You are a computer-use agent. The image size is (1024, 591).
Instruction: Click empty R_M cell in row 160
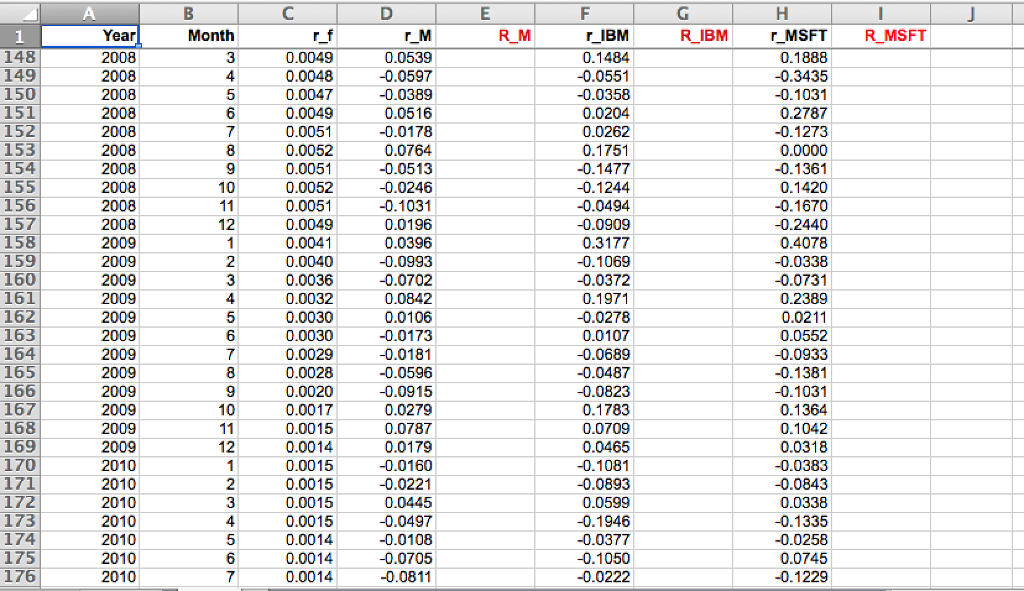pyautogui.click(x=485, y=280)
